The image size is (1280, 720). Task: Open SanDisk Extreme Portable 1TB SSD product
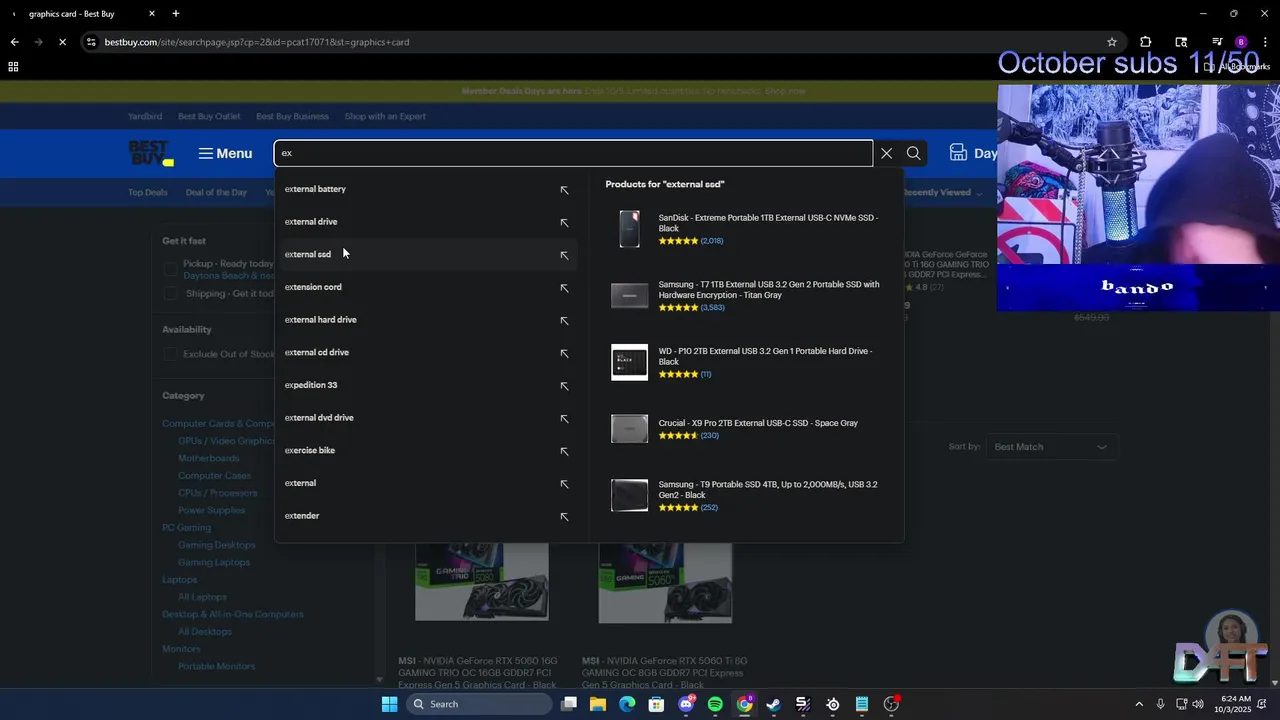click(x=768, y=223)
